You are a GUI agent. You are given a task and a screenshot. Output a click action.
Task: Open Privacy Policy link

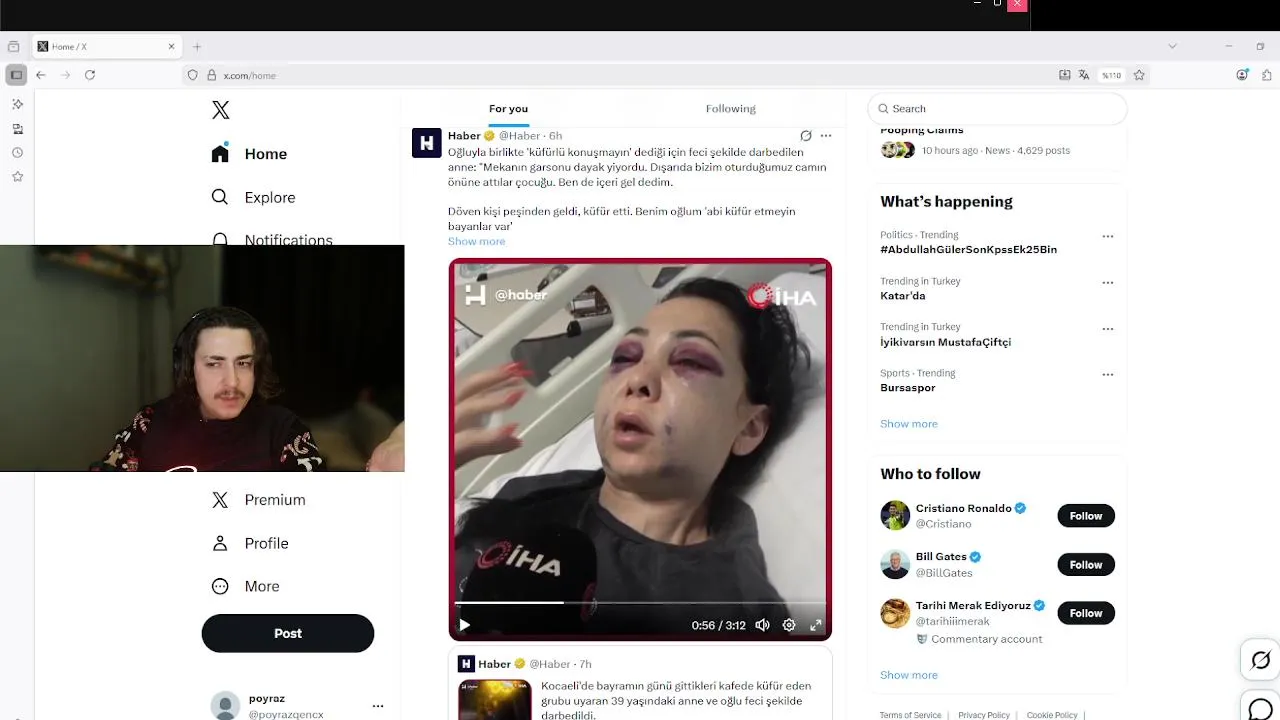point(984,715)
